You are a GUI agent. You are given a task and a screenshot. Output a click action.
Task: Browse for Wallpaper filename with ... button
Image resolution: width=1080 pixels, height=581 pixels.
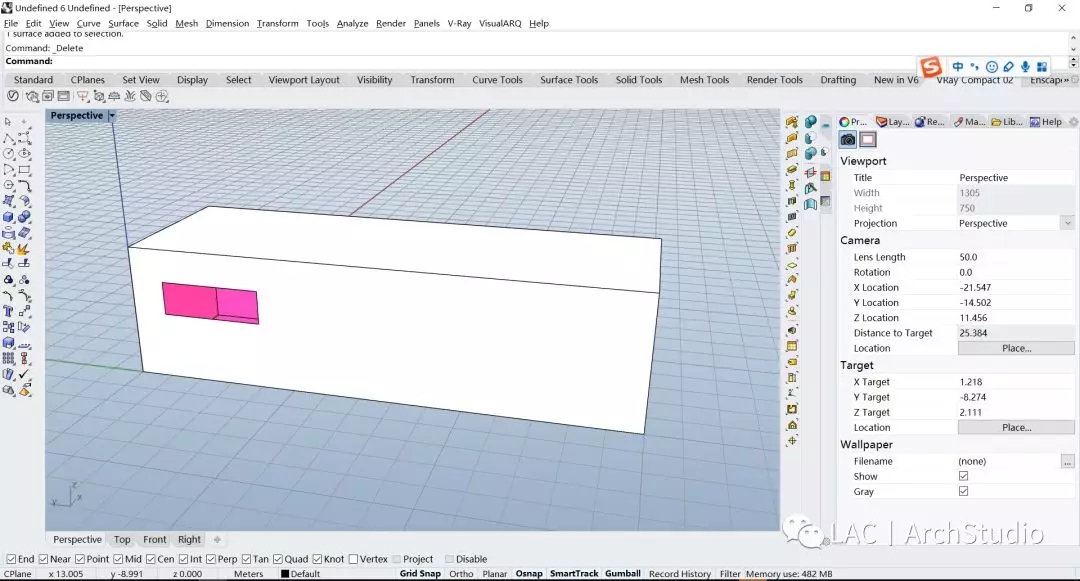pyautogui.click(x=1068, y=461)
